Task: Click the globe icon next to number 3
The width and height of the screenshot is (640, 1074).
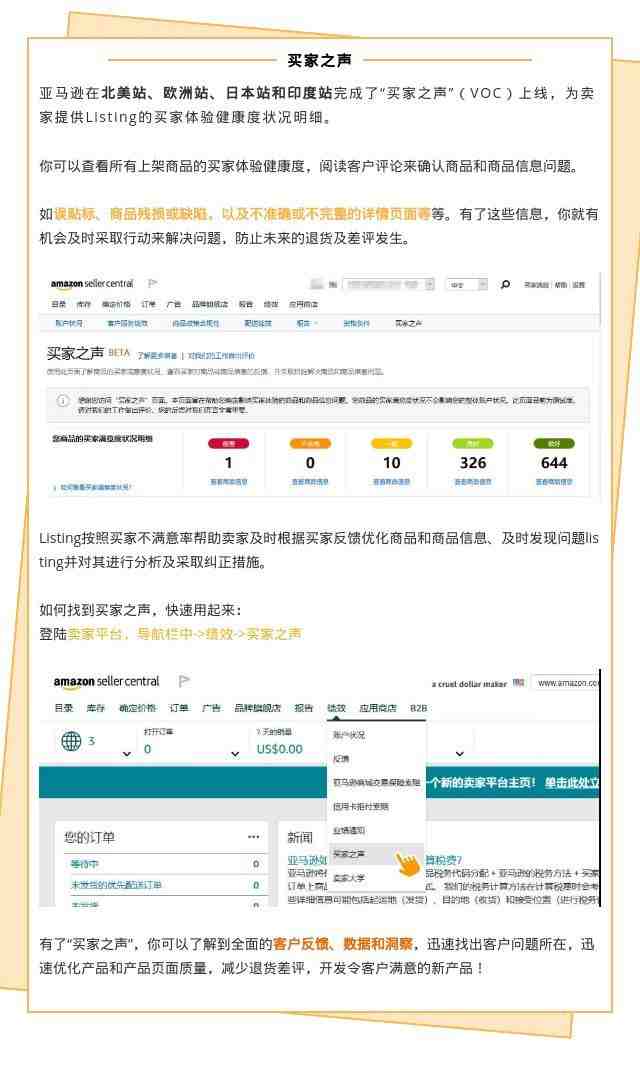Action: 71,740
